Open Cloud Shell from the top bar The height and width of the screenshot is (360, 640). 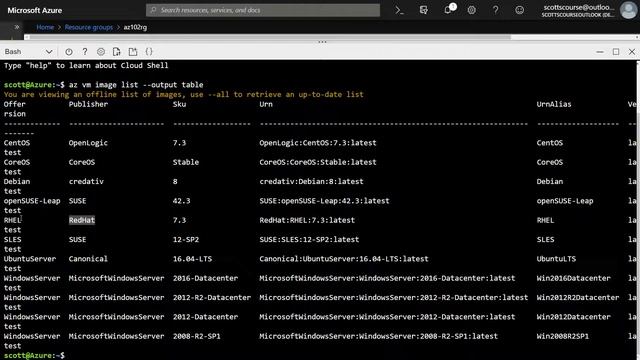click(399, 10)
